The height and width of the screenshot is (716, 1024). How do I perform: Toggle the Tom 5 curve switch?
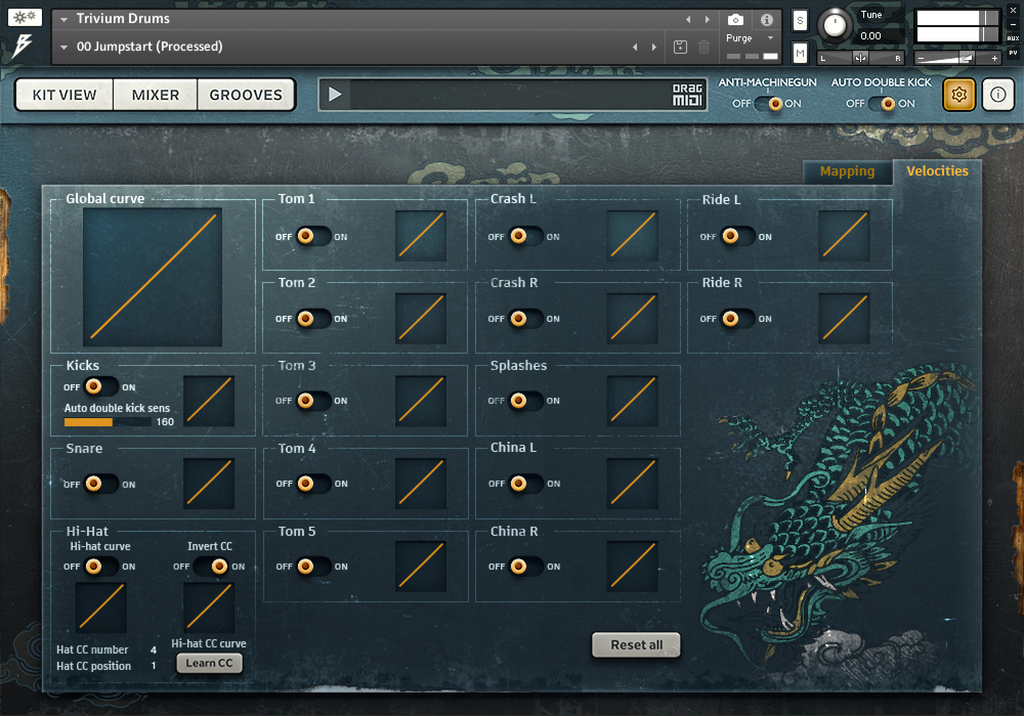(313, 566)
